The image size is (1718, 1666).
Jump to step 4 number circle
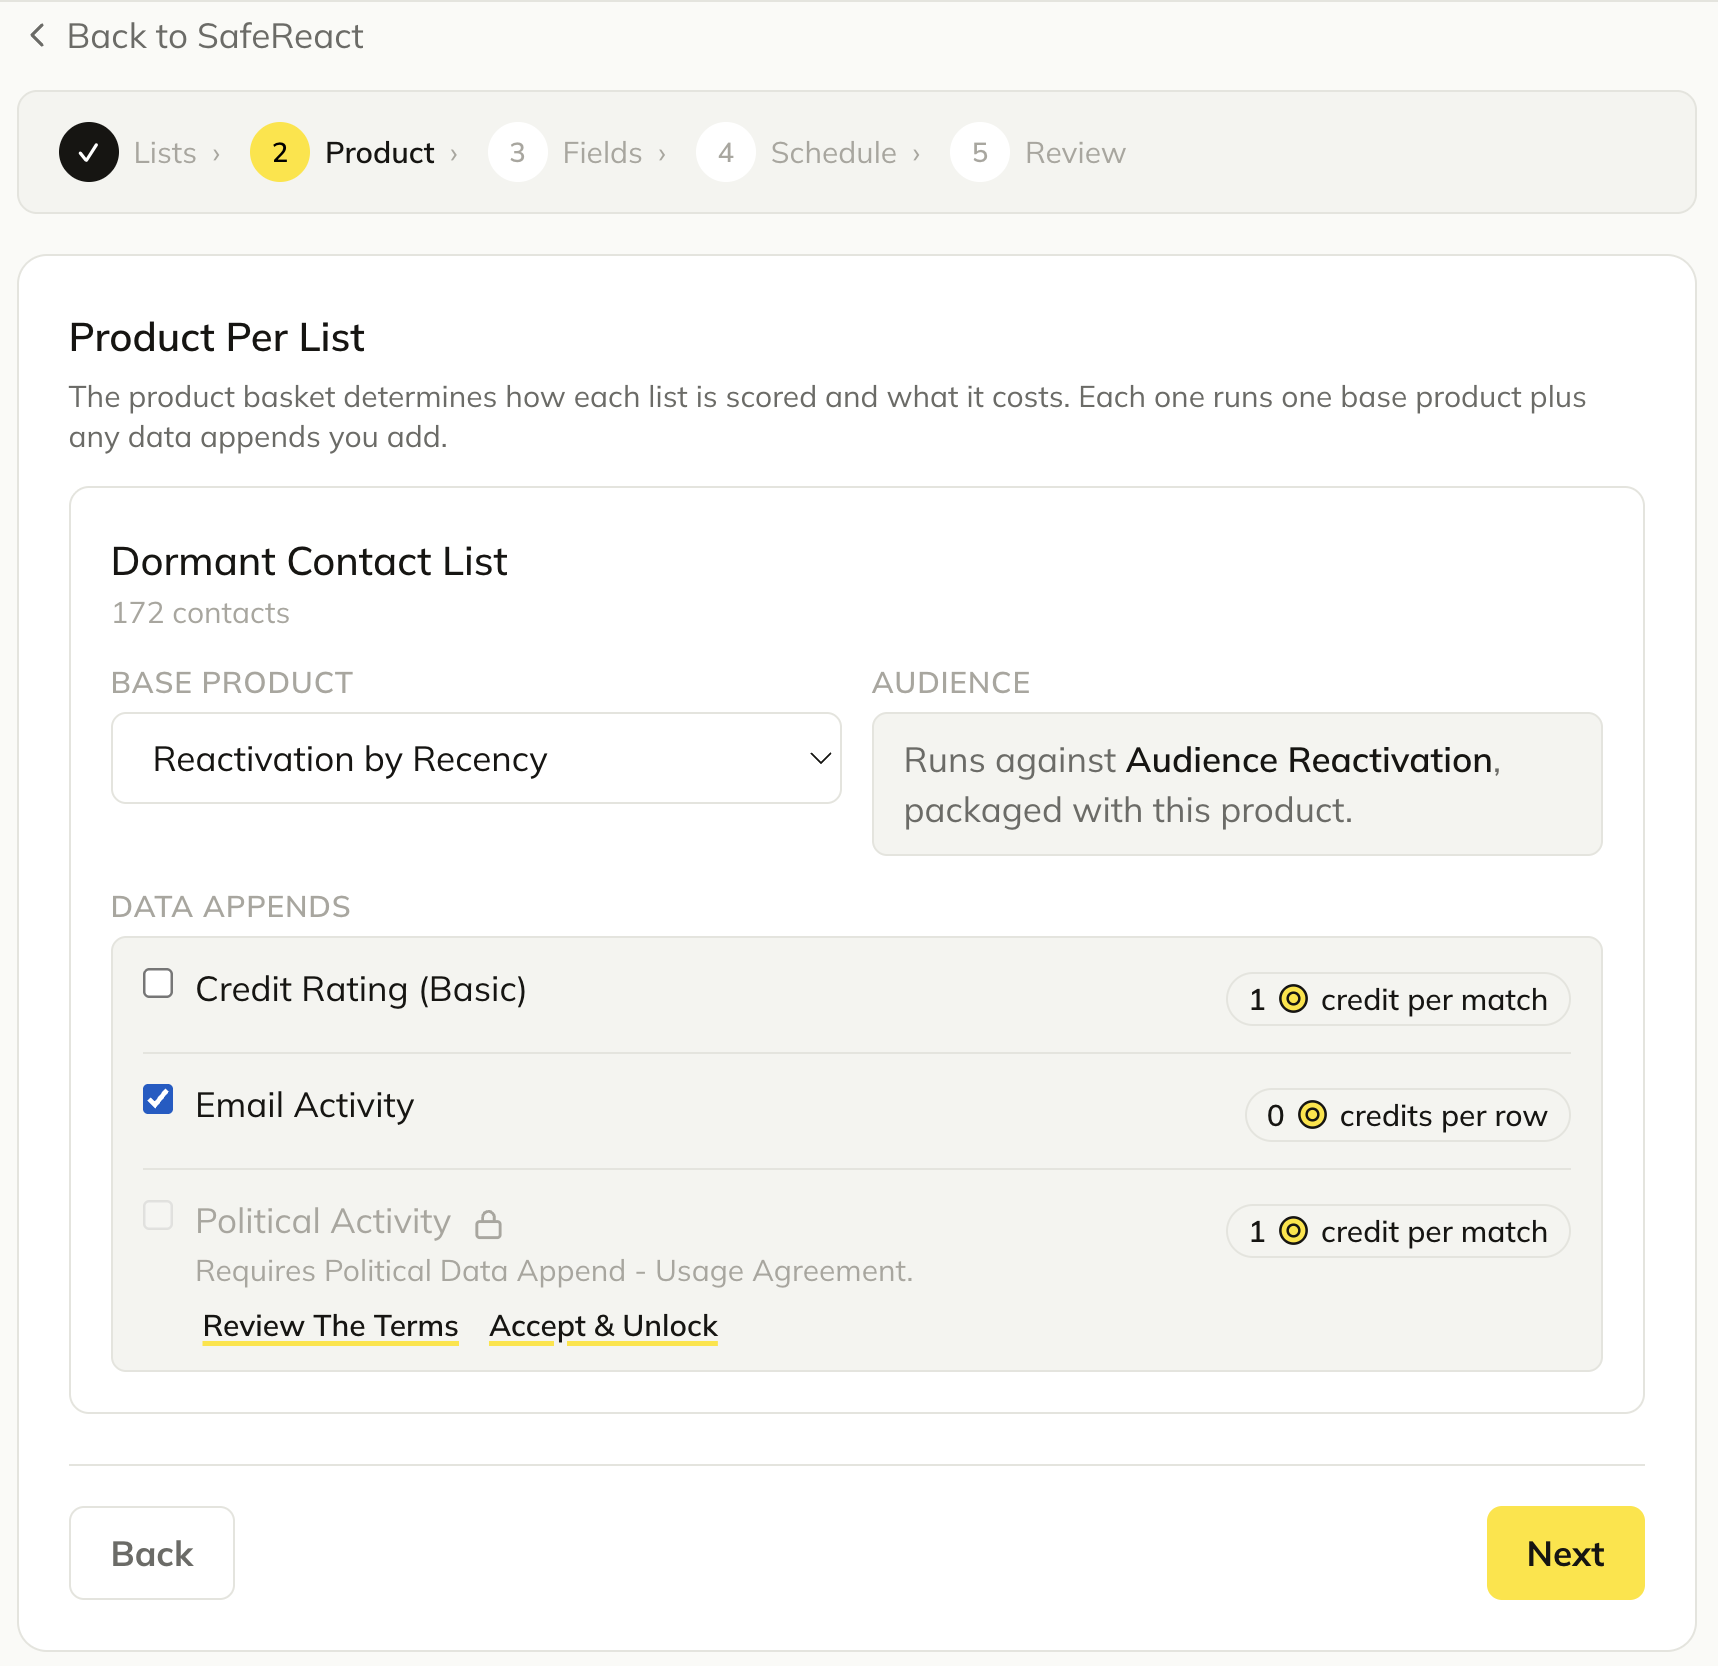click(x=726, y=152)
